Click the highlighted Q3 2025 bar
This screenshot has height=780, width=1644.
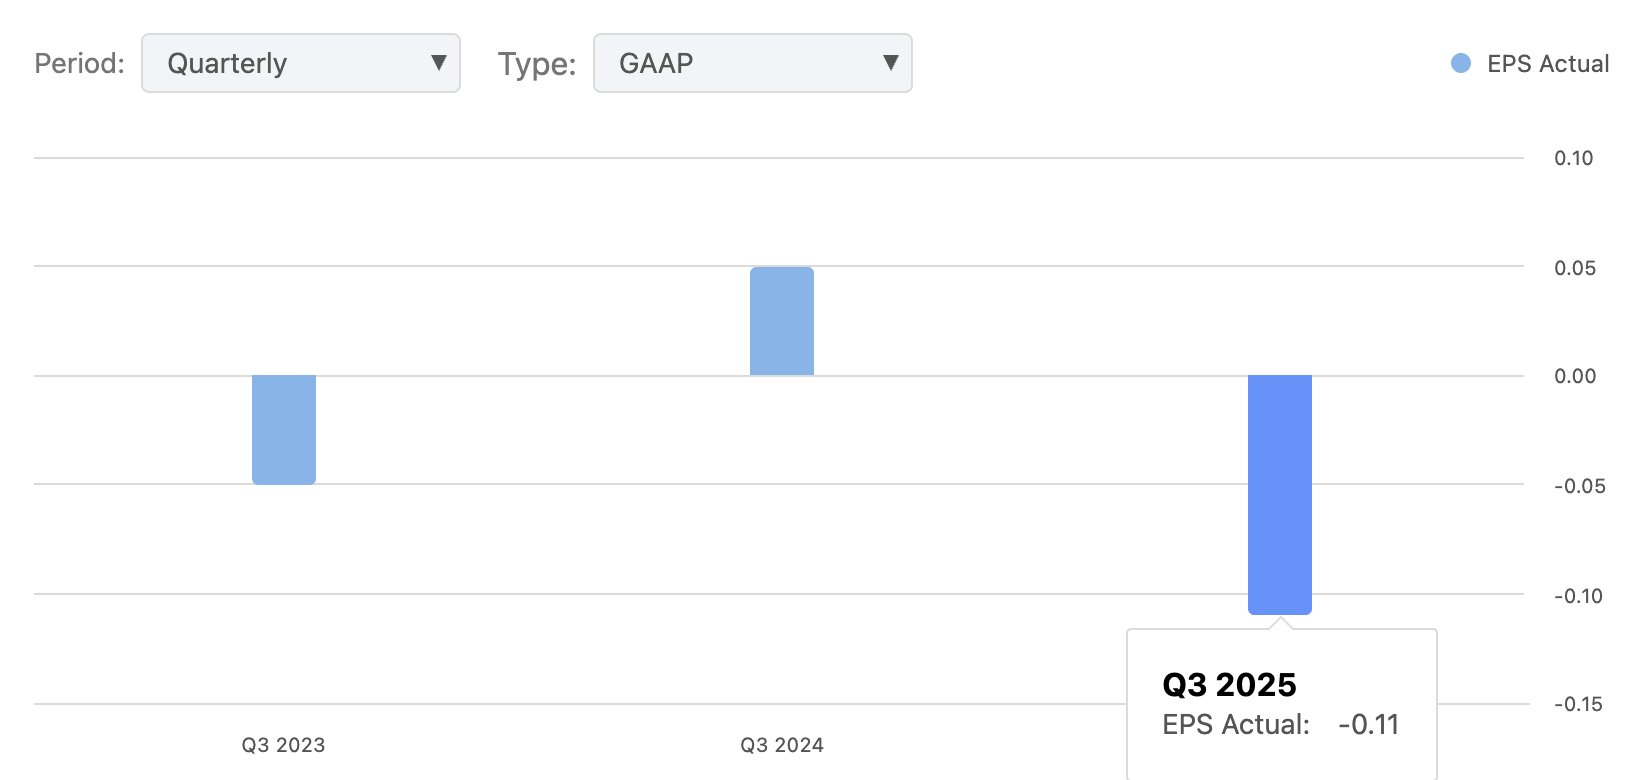[1280, 494]
